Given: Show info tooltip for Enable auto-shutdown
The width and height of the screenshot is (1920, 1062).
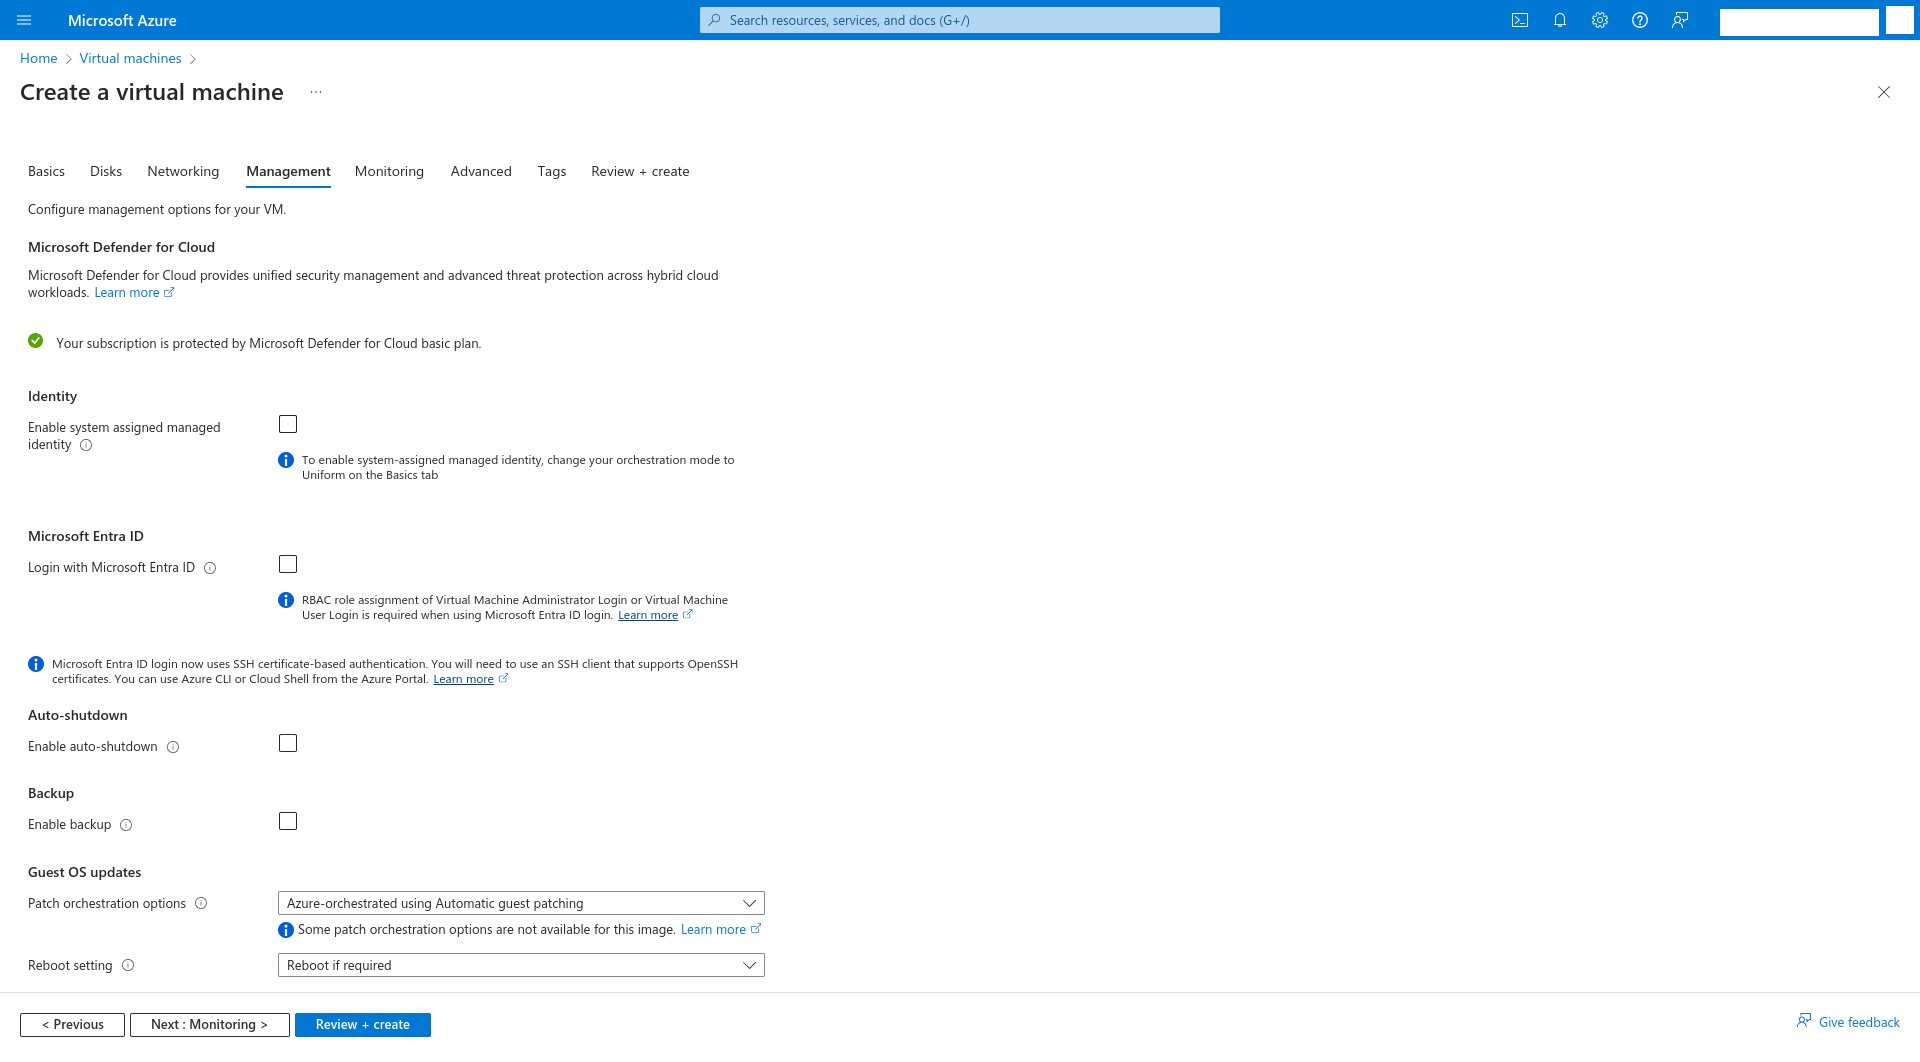Looking at the screenshot, I should pos(173,747).
